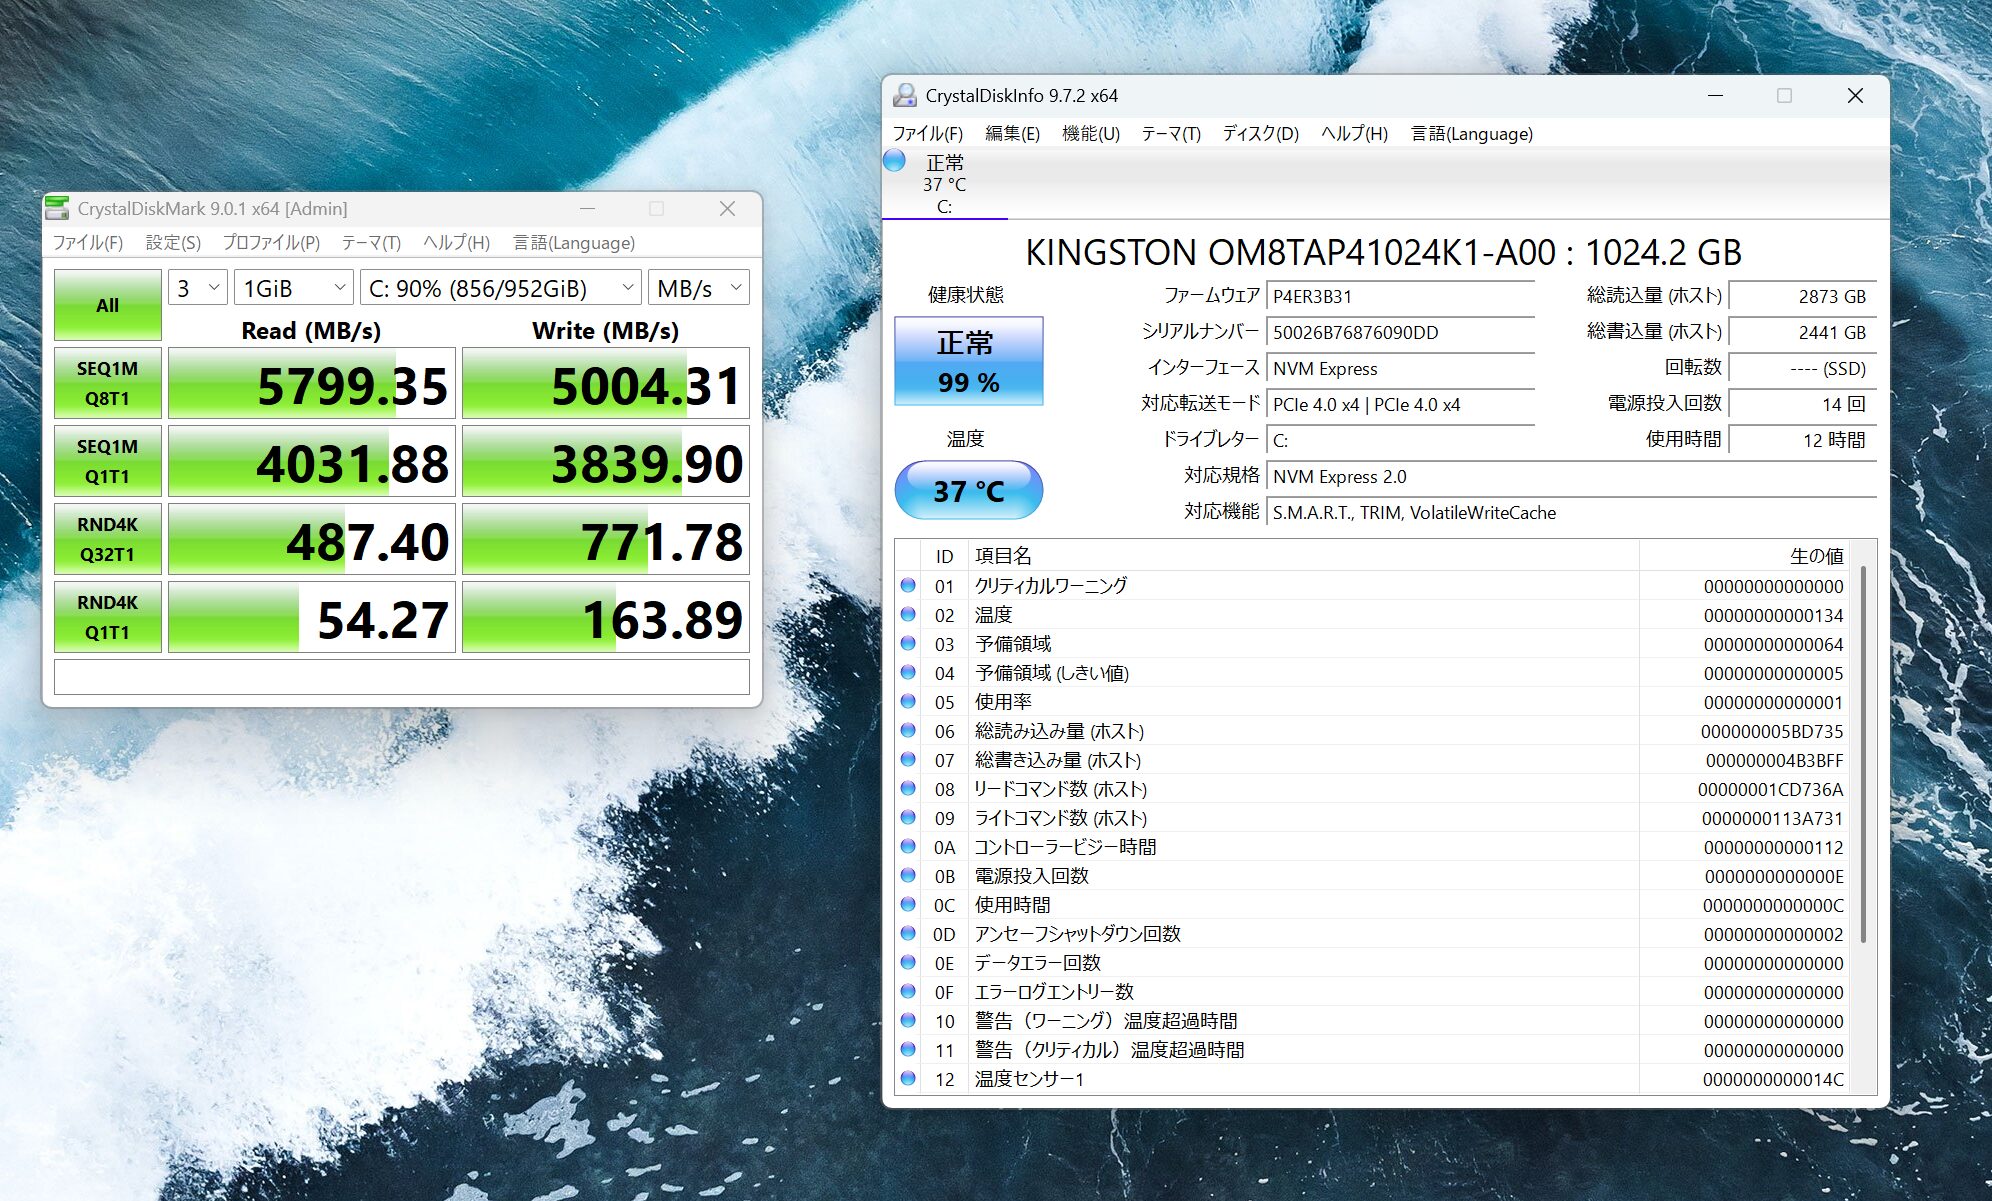Click status circle for Critical Warning row 01
The image size is (1992, 1201).
[x=908, y=585]
